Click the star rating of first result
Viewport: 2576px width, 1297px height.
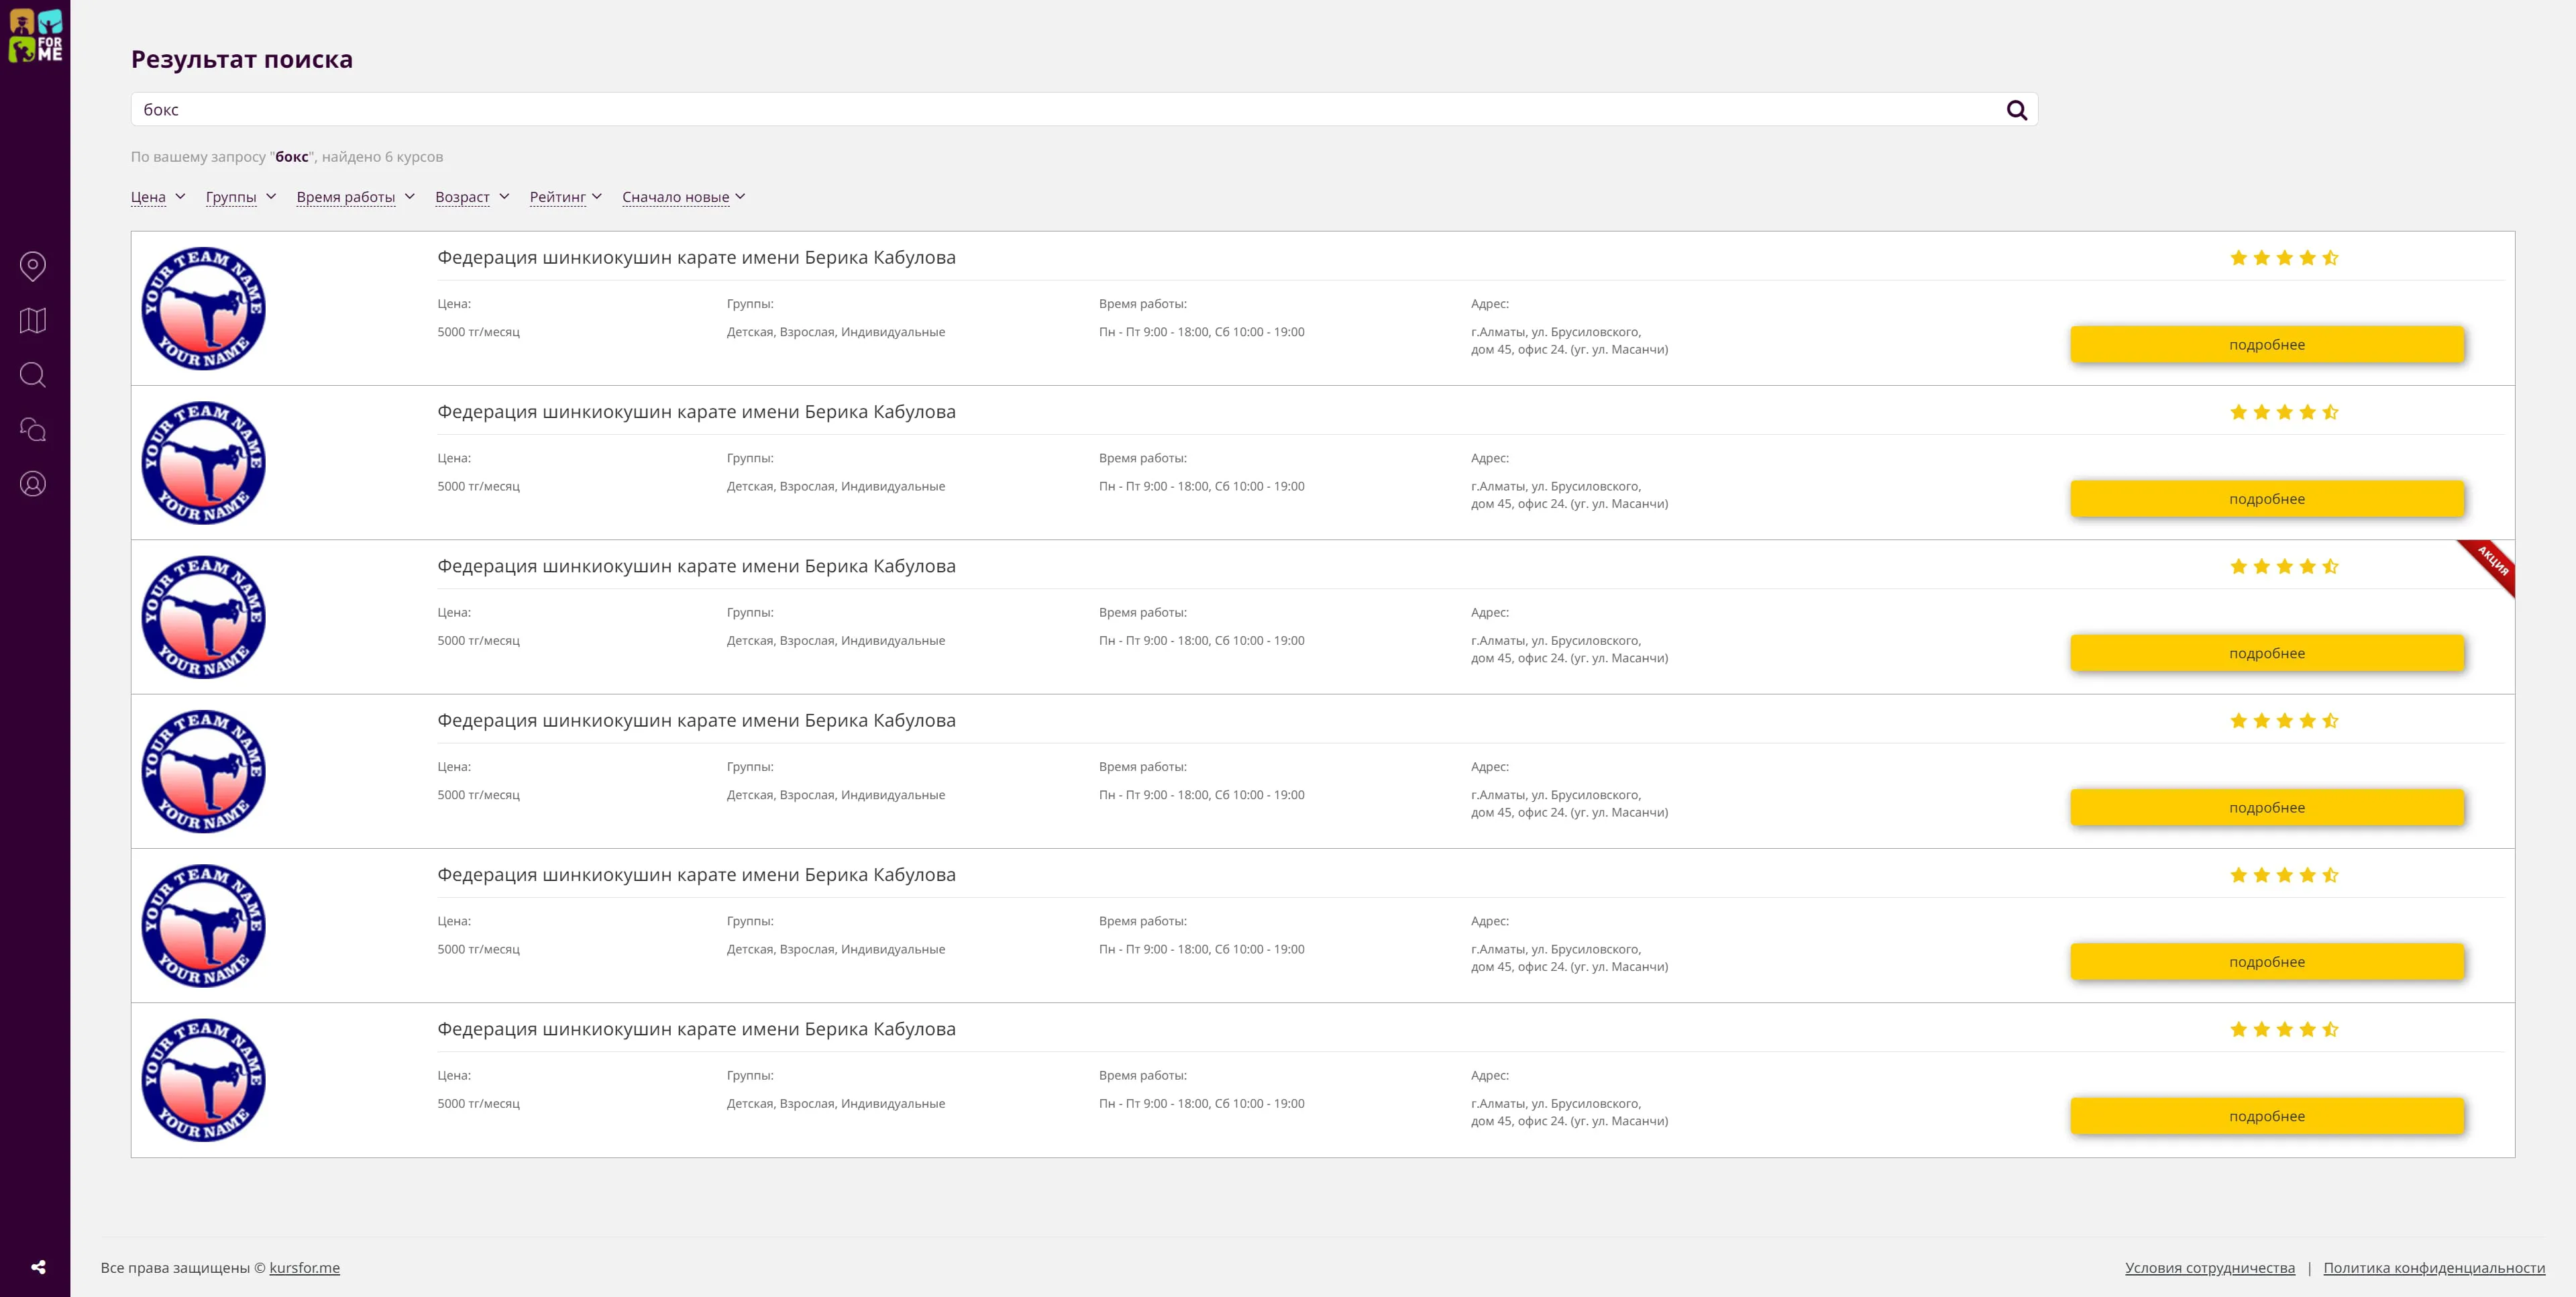tap(2284, 258)
